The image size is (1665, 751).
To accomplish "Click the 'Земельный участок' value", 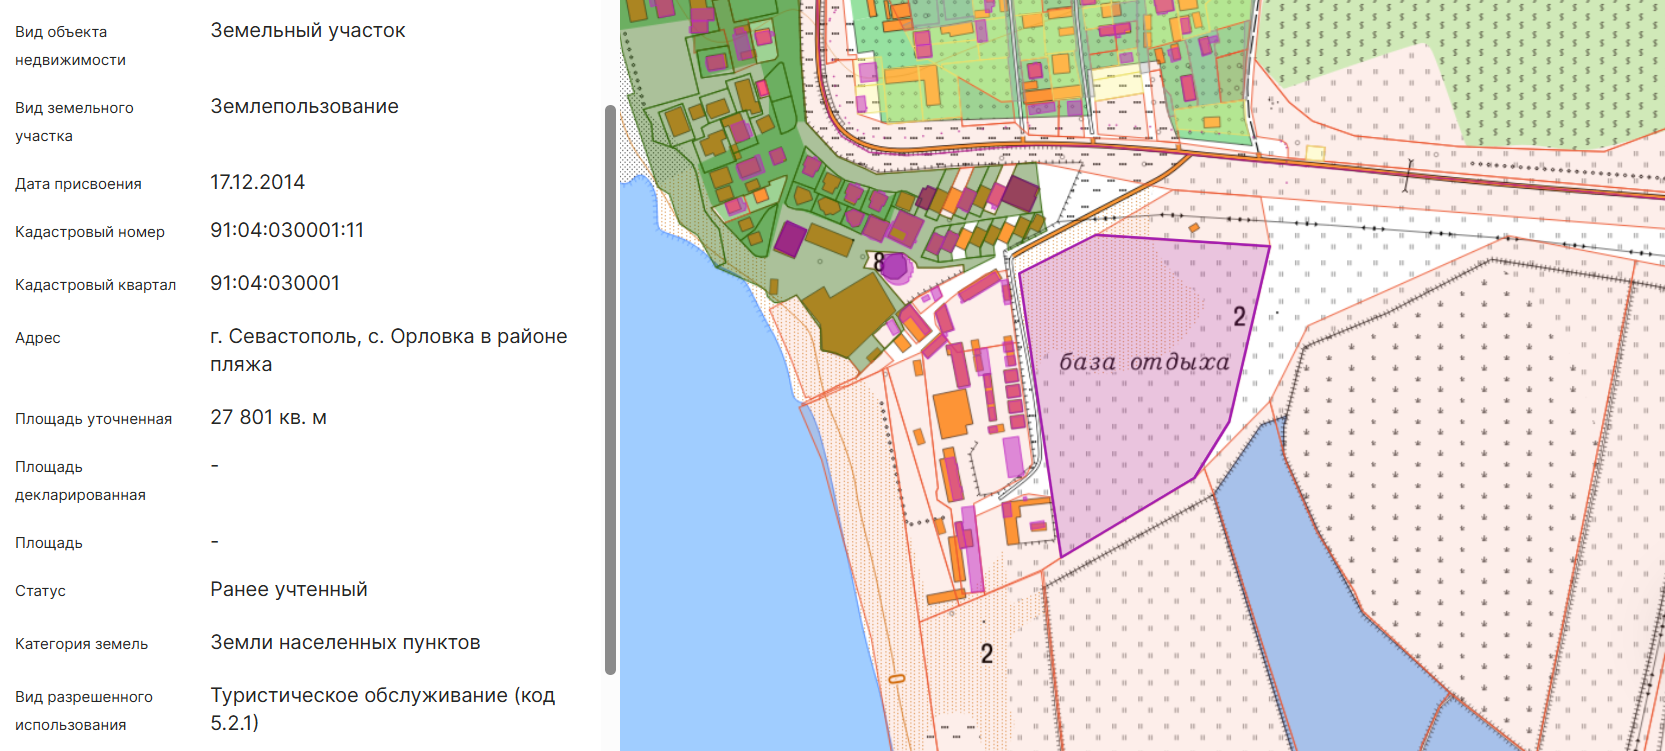I will click(308, 30).
